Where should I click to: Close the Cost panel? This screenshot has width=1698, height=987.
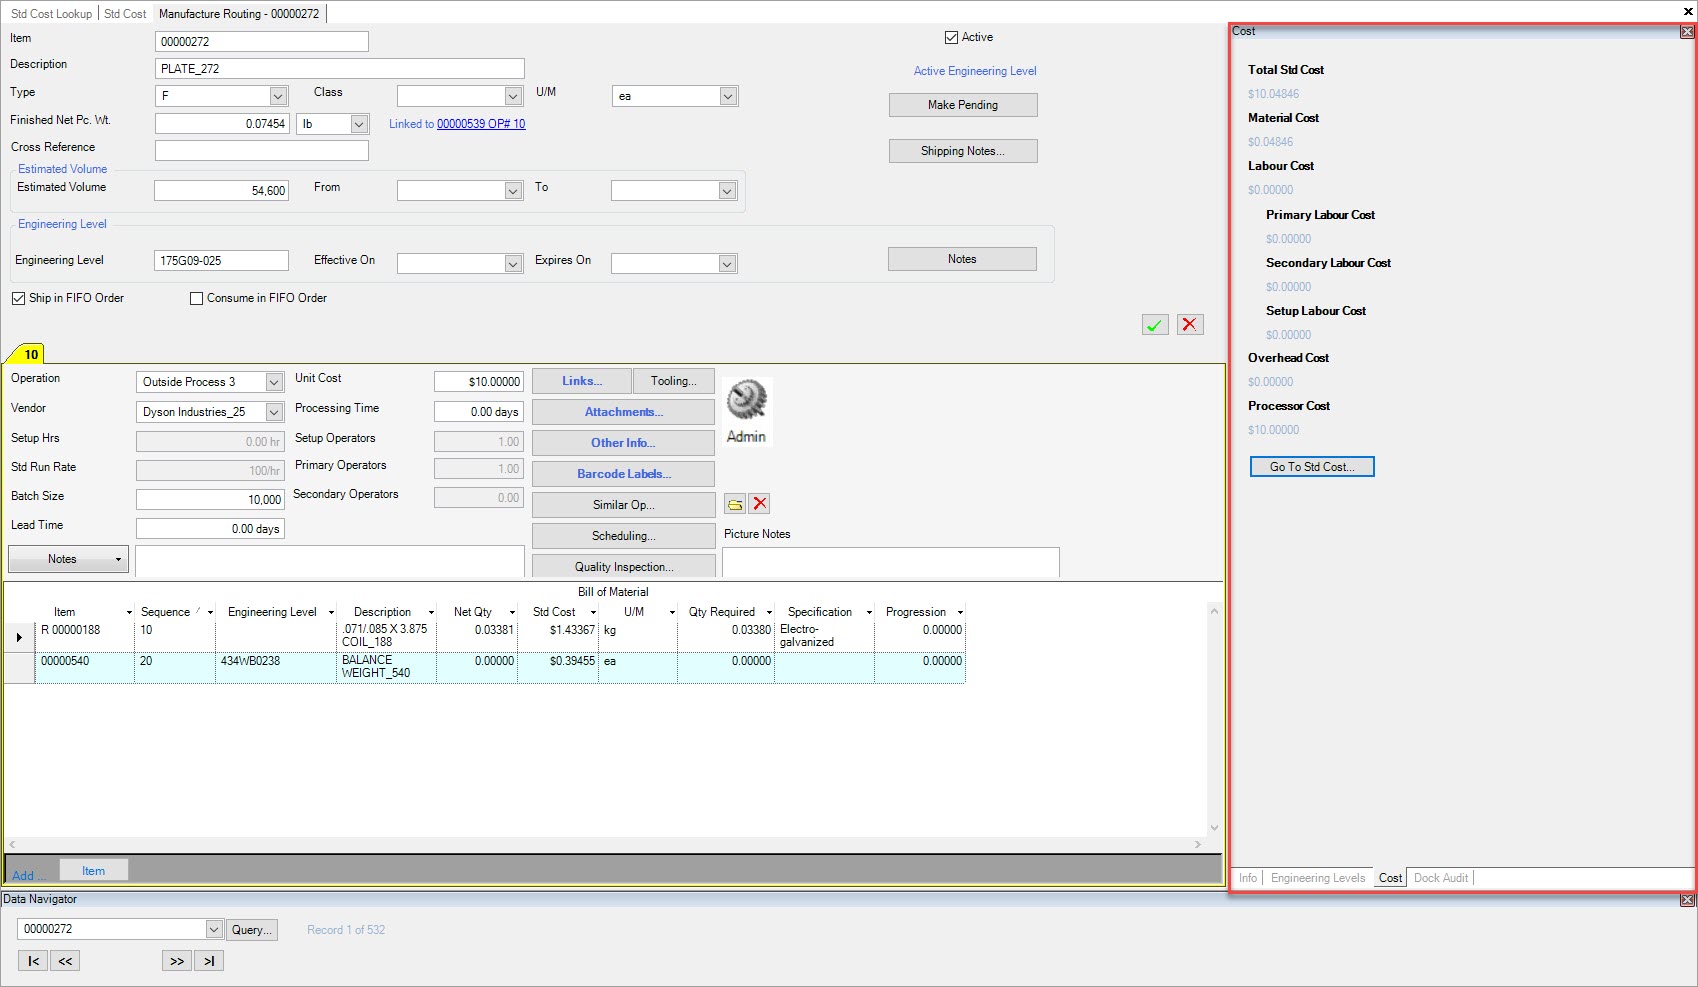1687,32
